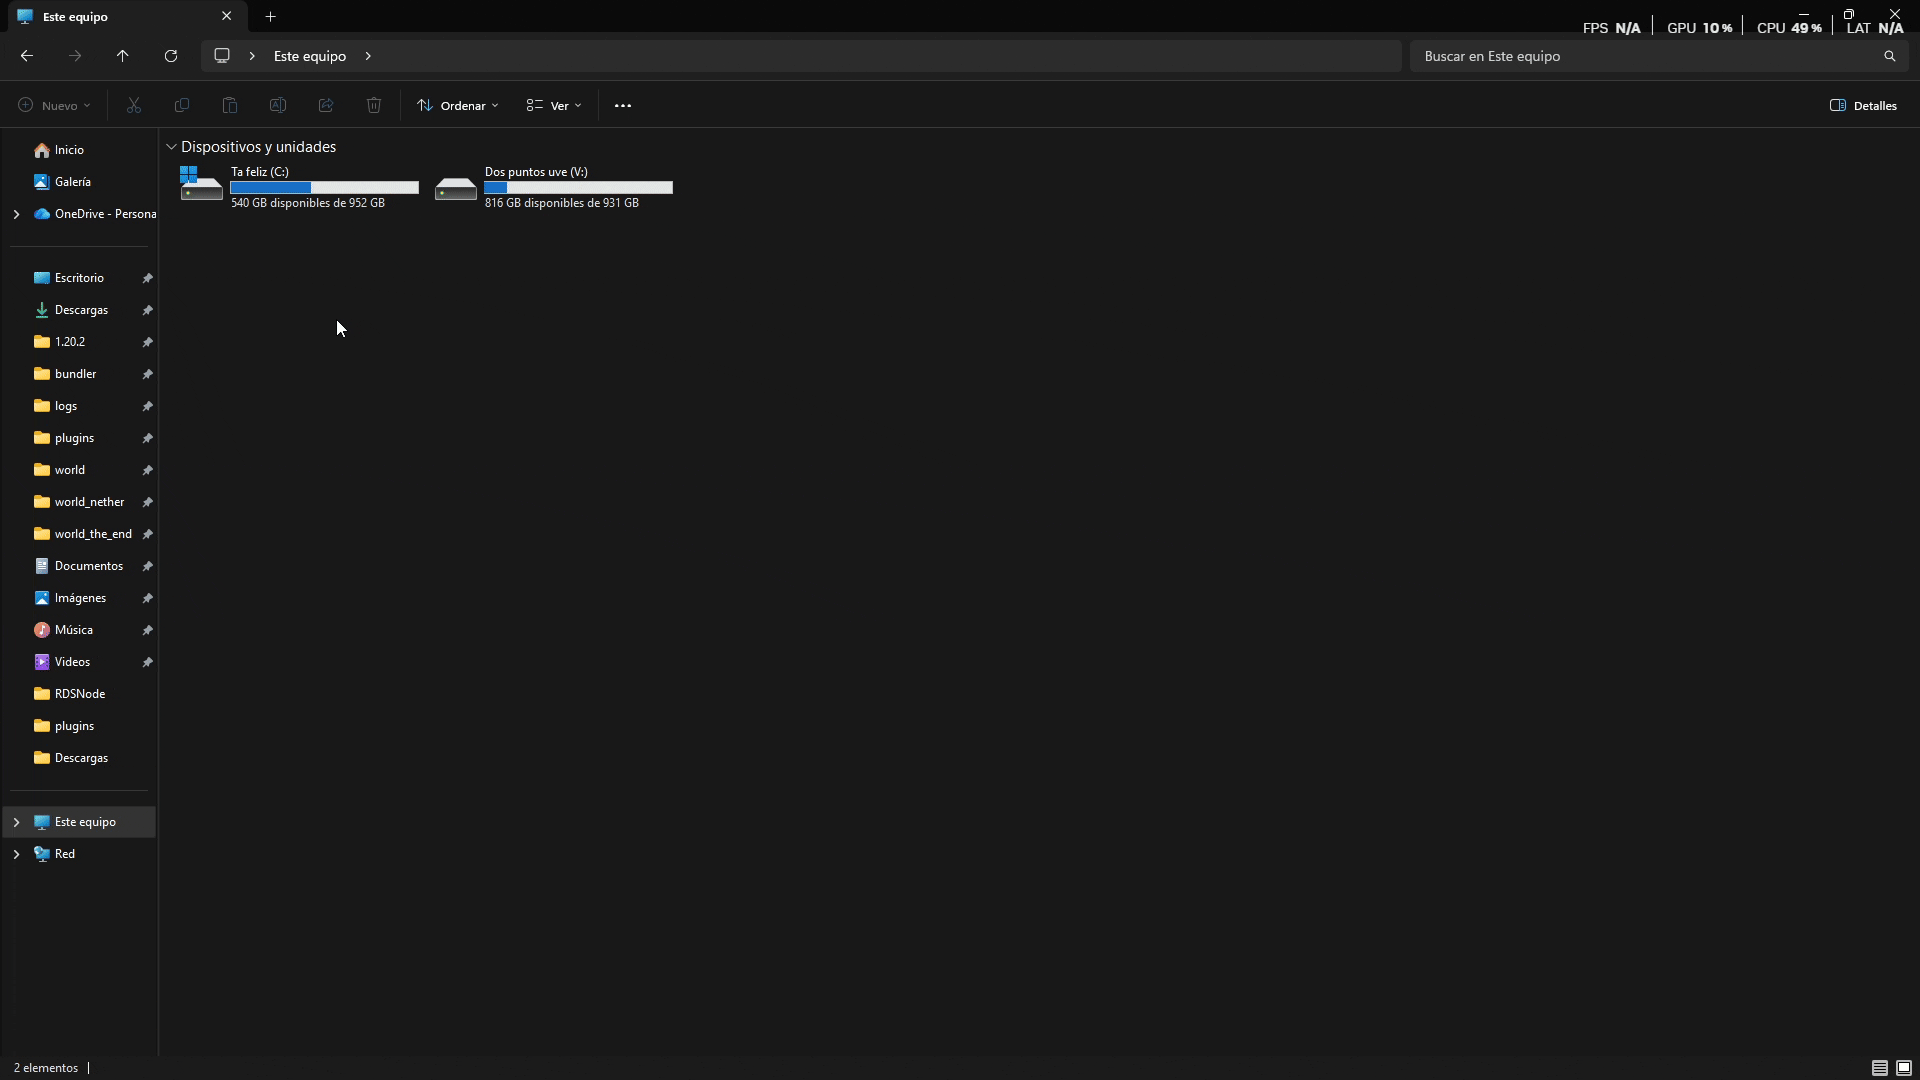Click the Cut scissors icon
This screenshot has height=1080, width=1920.
(134, 105)
